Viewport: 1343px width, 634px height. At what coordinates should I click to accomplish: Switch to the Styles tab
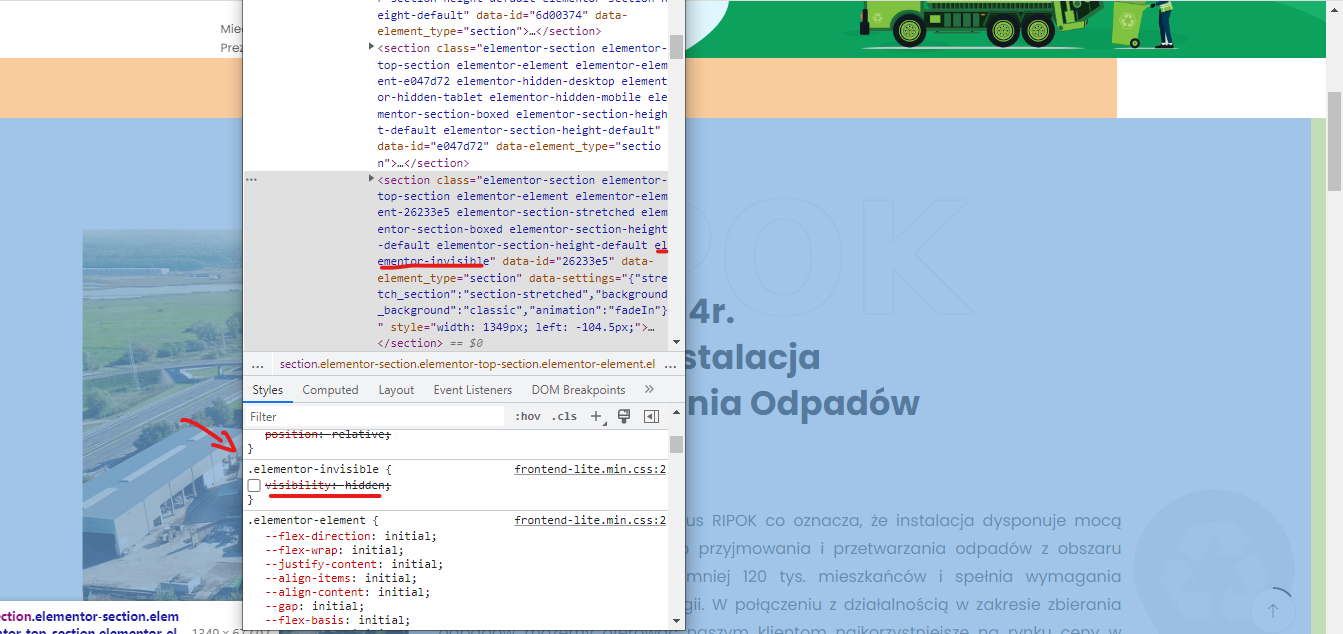(267, 390)
